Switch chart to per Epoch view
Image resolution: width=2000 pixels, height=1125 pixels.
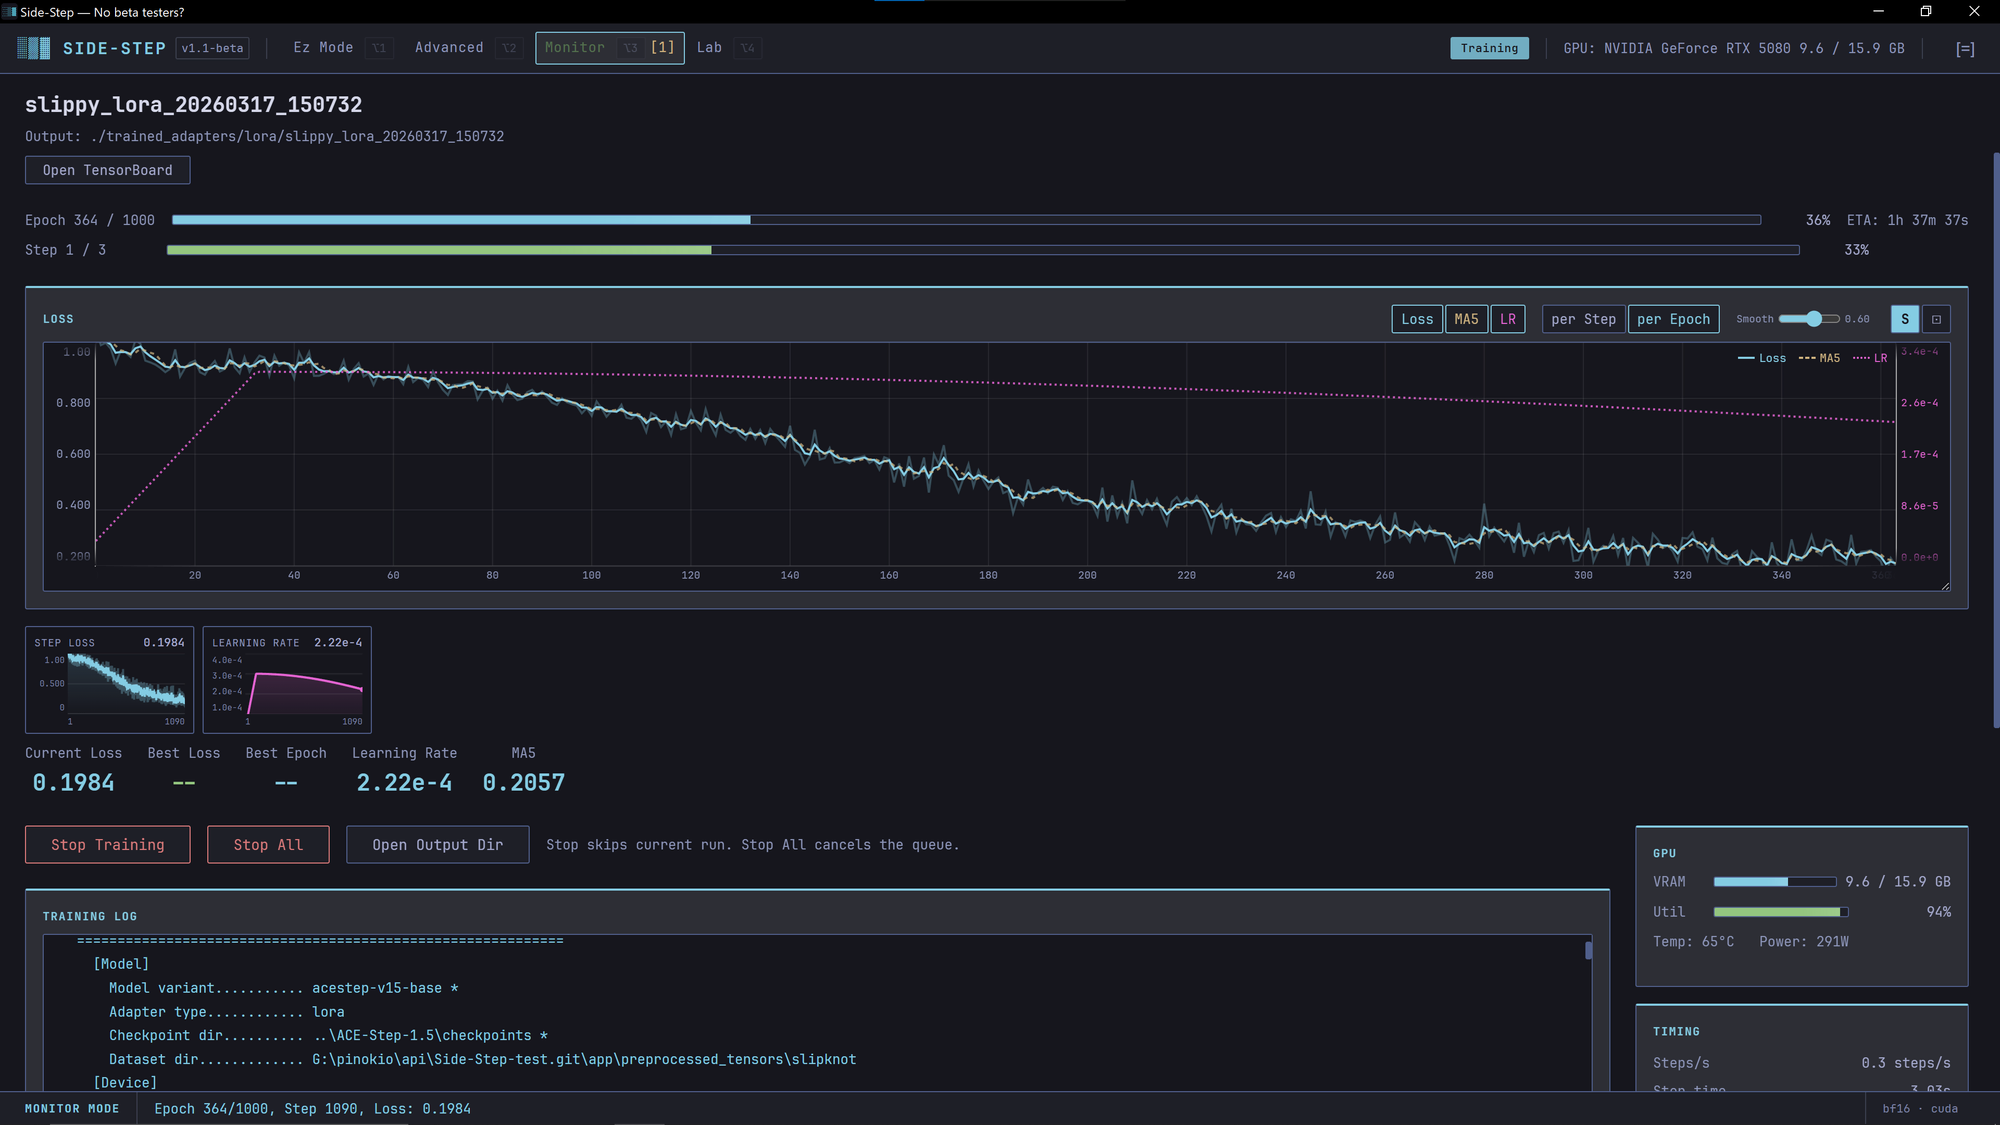pos(1673,319)
